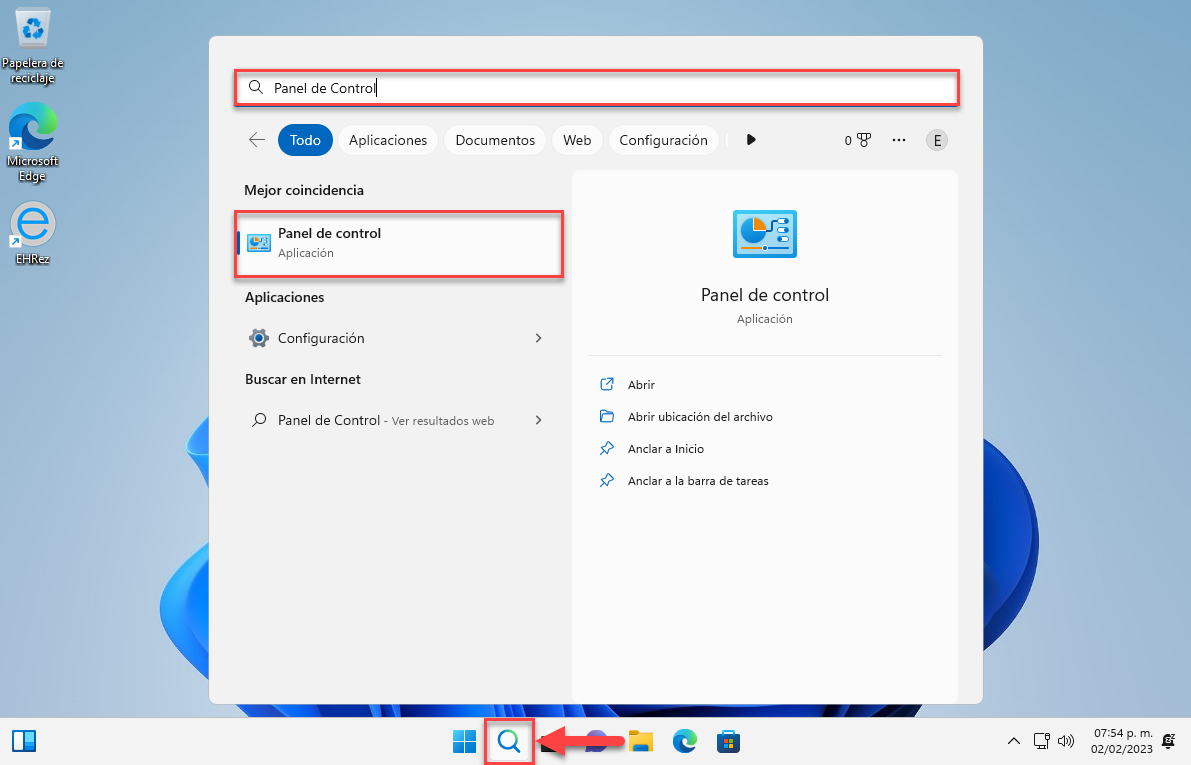Open the notifications bell icon

[1170, 741]
